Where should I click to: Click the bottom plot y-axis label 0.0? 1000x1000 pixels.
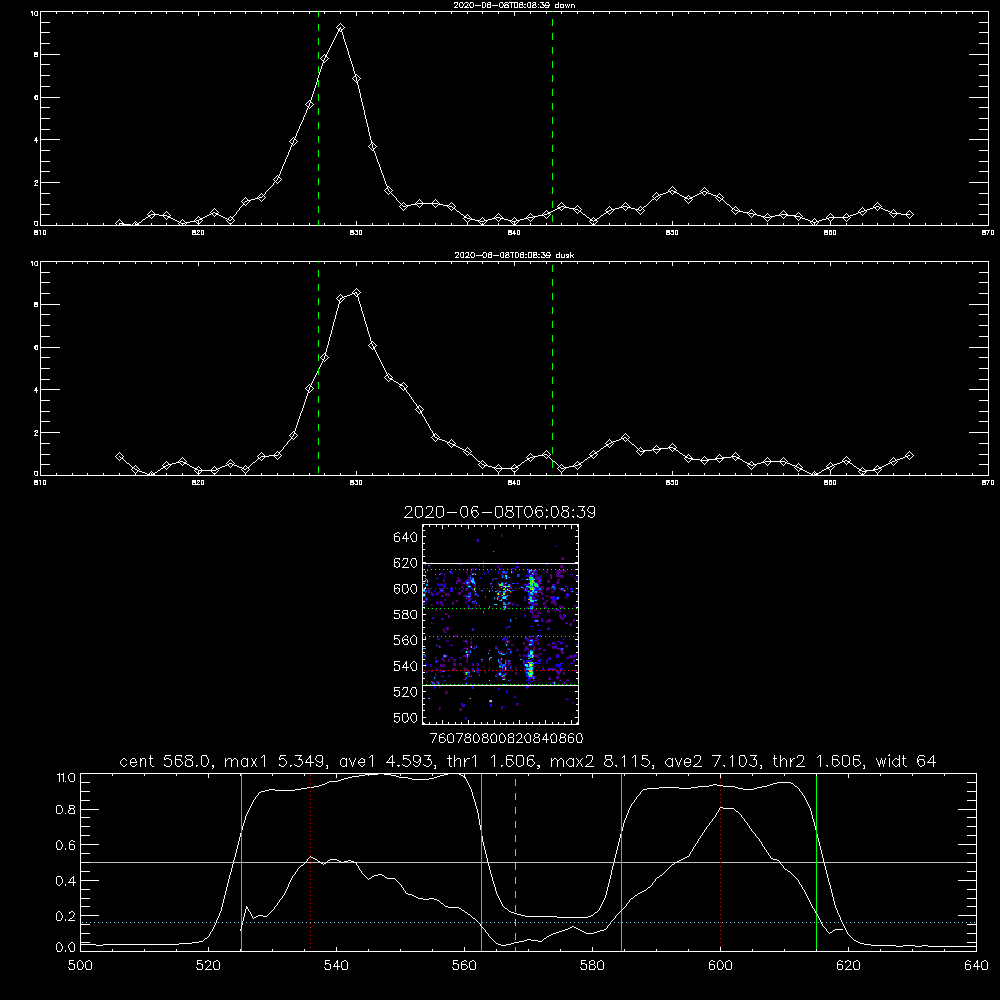pos(66,948)
